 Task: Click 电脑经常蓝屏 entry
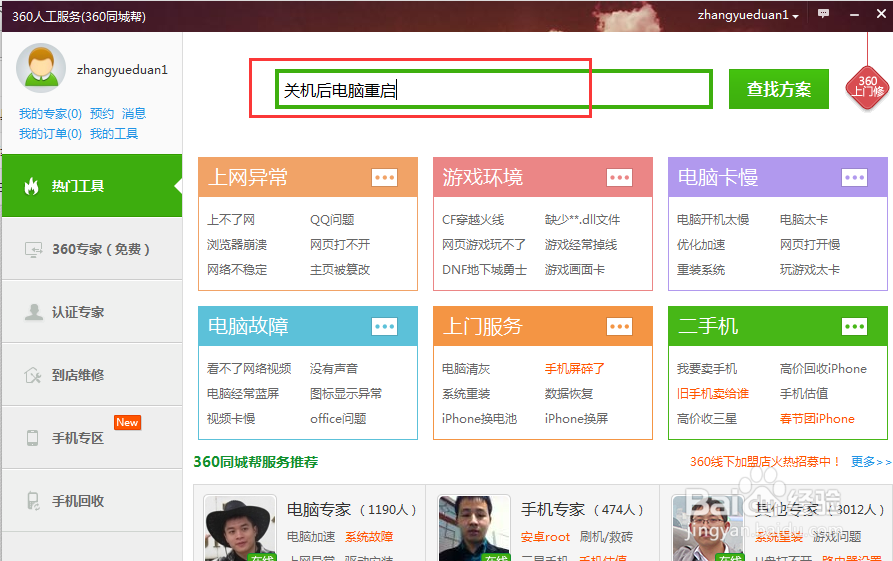243,394
